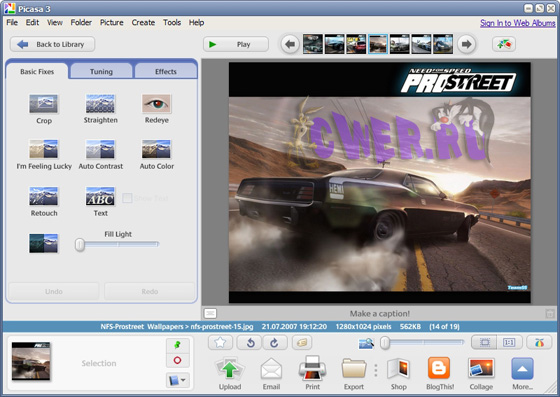Rotate the photo counter-clockwise

coord(250,343)
